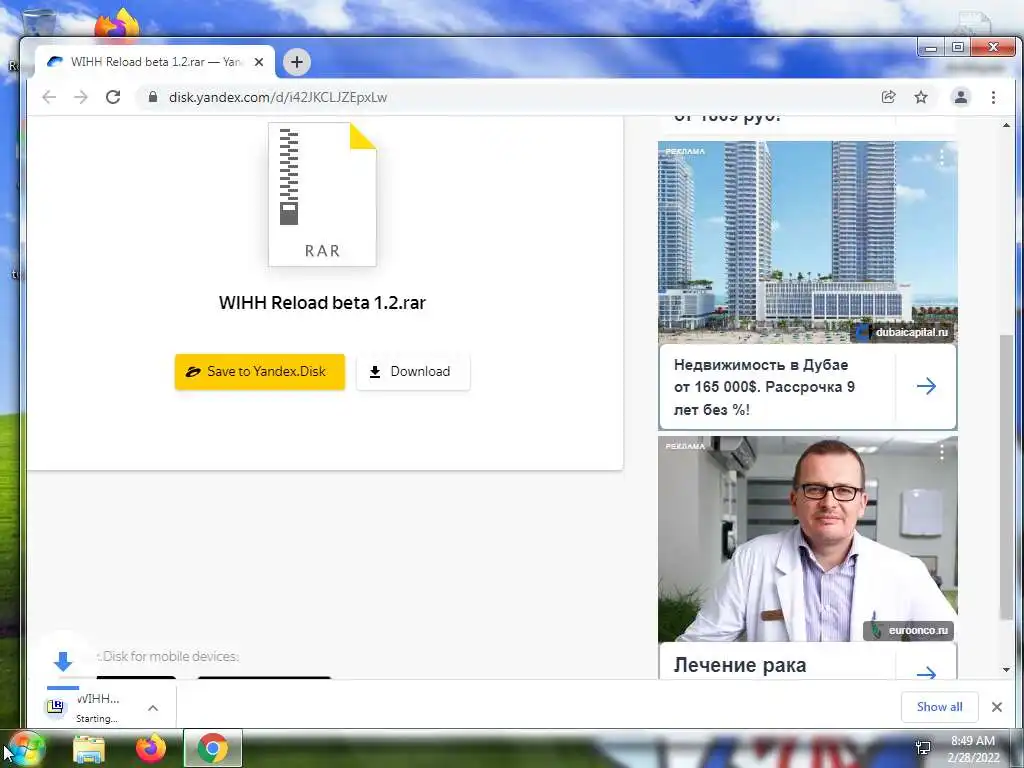Close the WIHH Reload beta 1.2.rar tab
Screen dimensions: 1024x768
point(259,62)
